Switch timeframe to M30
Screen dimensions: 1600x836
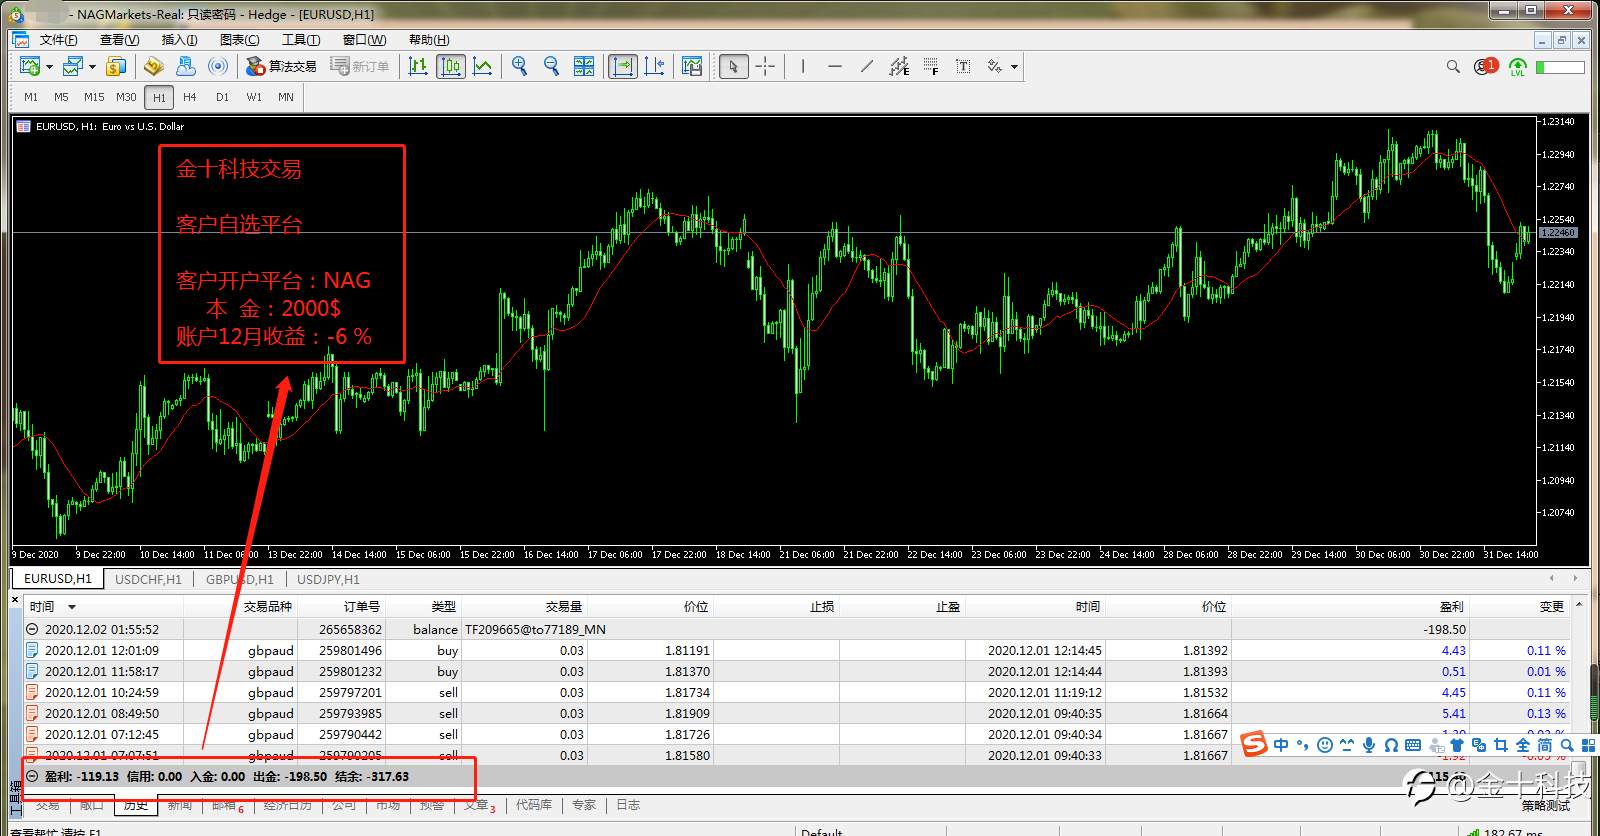[x=126, y=97]
